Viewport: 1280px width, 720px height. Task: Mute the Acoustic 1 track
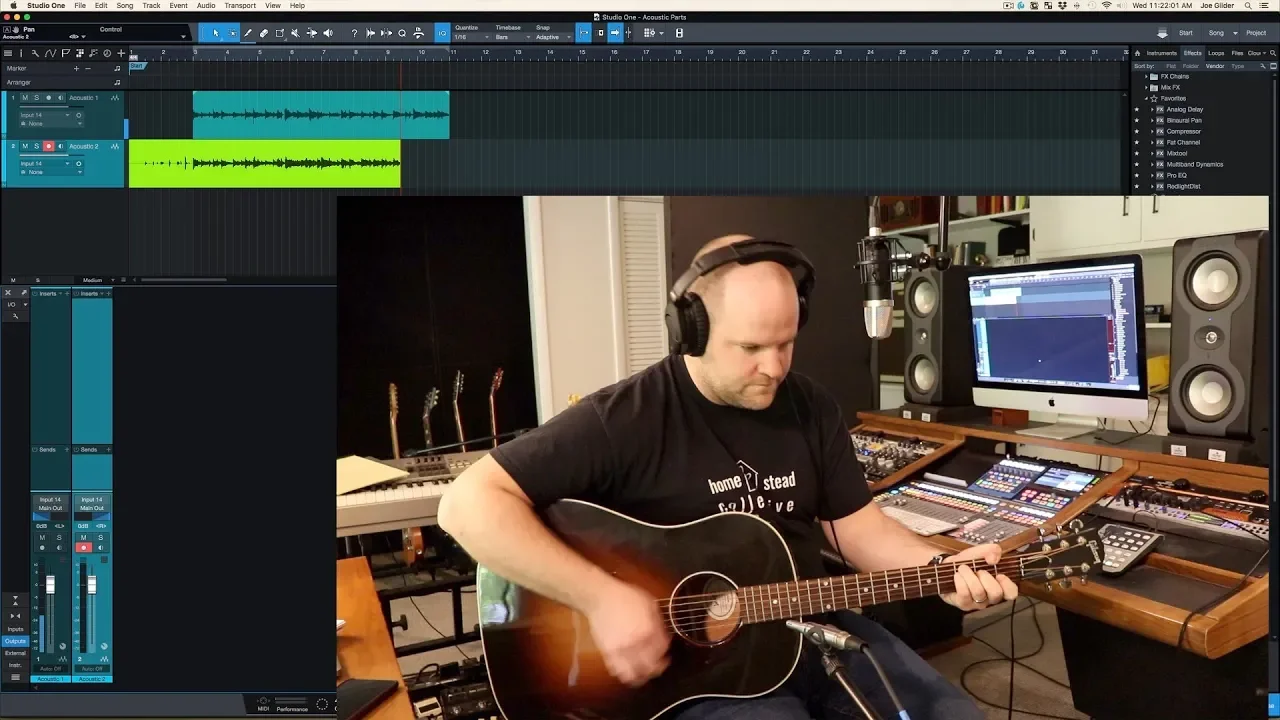(x=25, y=98)
